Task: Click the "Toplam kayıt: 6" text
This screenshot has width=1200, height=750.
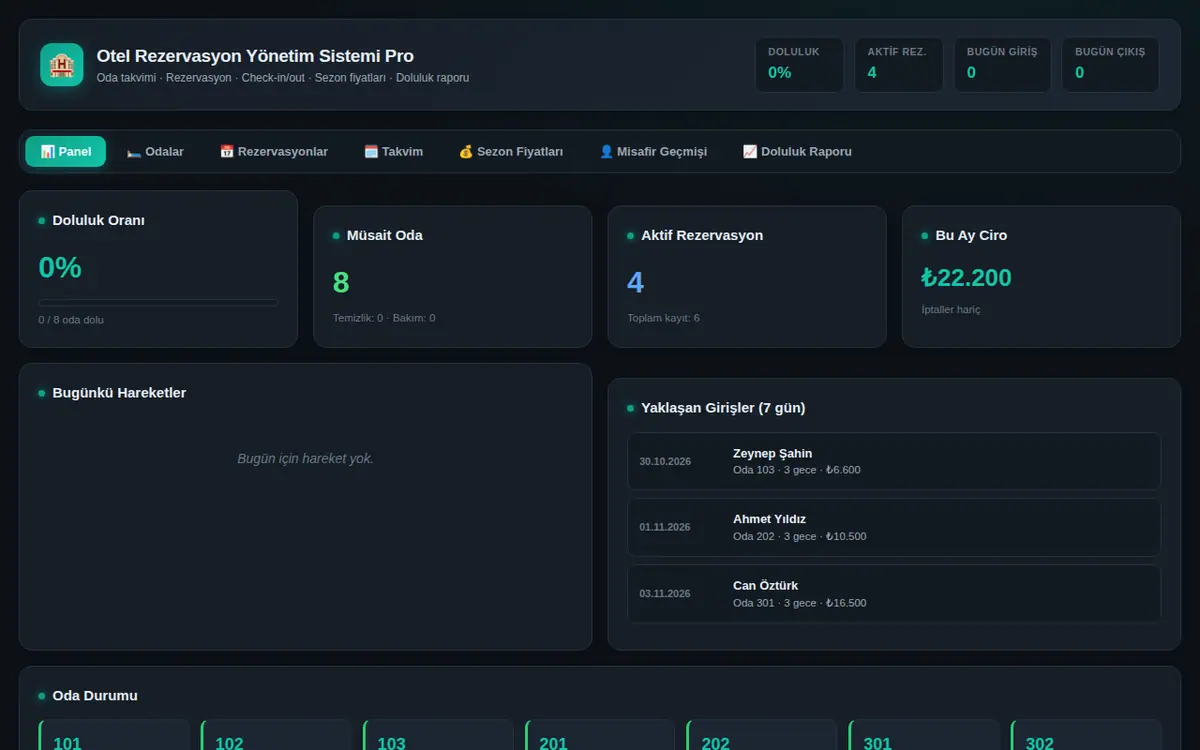Action: tap(664, 318)
